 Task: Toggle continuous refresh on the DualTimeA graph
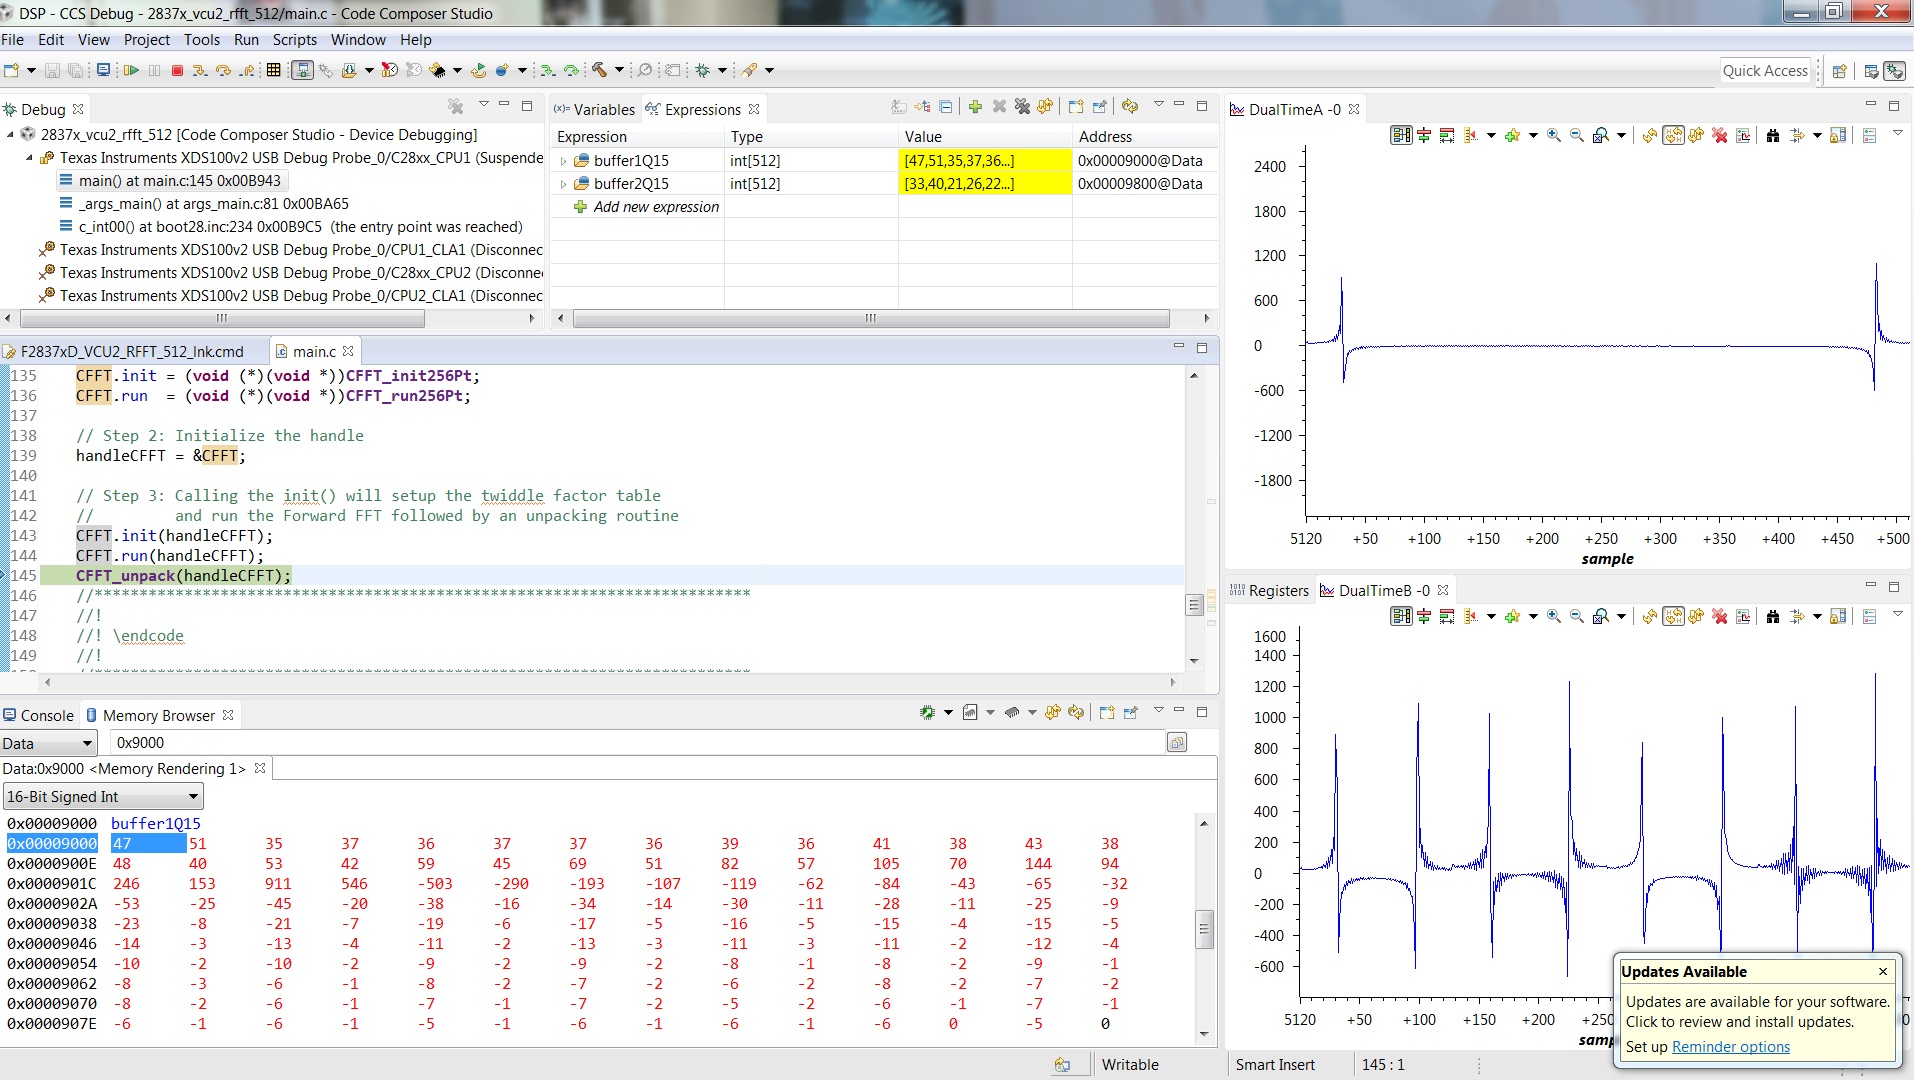click(1675, 134)
